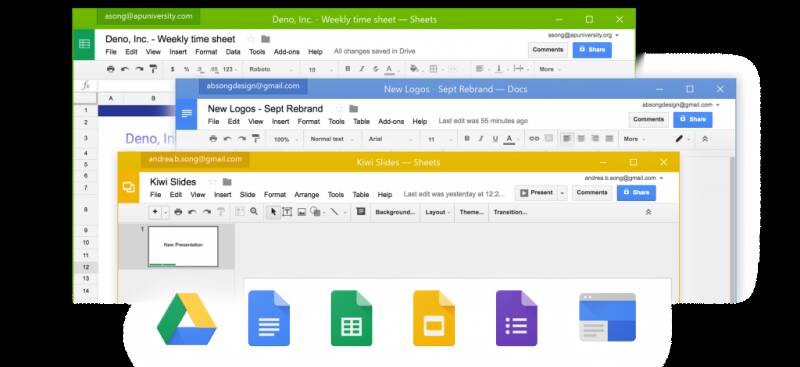Select paint format in the Sheets toolbar
800x367 pixels.
153,69
